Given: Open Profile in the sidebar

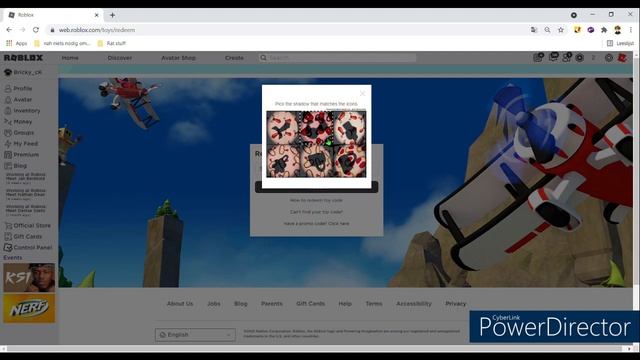Looking at the screenshot, I should click(18, 88).
